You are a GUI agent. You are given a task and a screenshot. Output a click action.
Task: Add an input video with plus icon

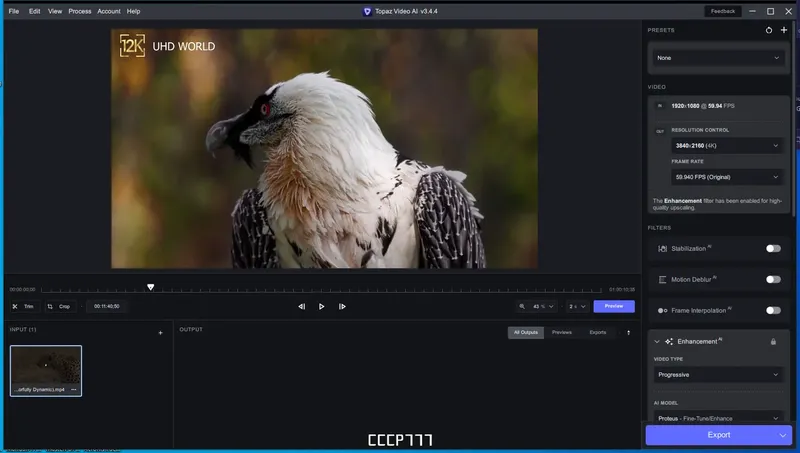click(x=160, y=333)
